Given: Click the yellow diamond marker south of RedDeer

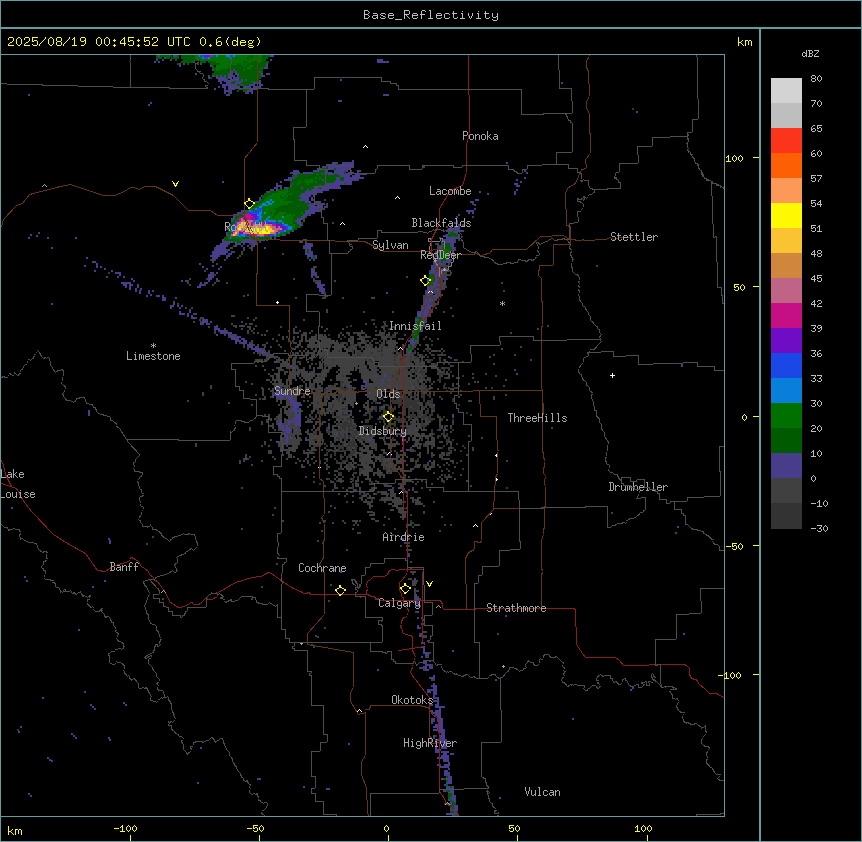Looking at the screenshot, I should click(425, 281).
